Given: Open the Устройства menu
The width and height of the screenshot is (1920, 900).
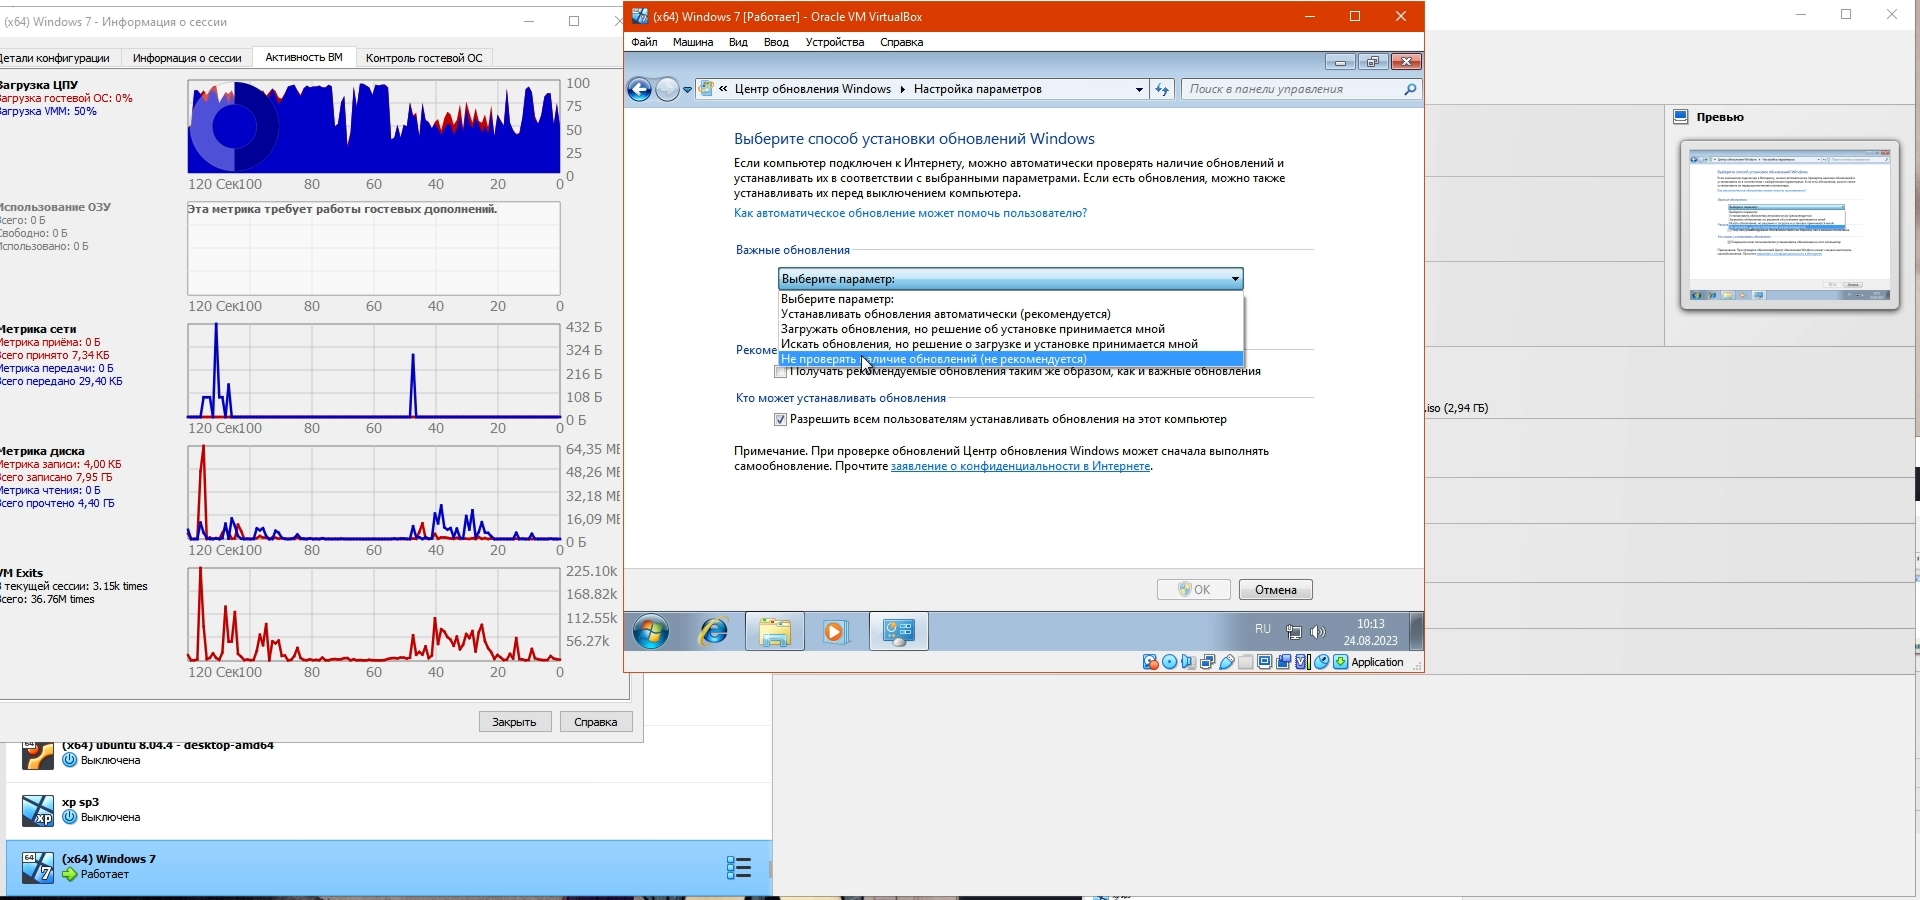Looking at the screenshot, I should (x=835, y=42).
